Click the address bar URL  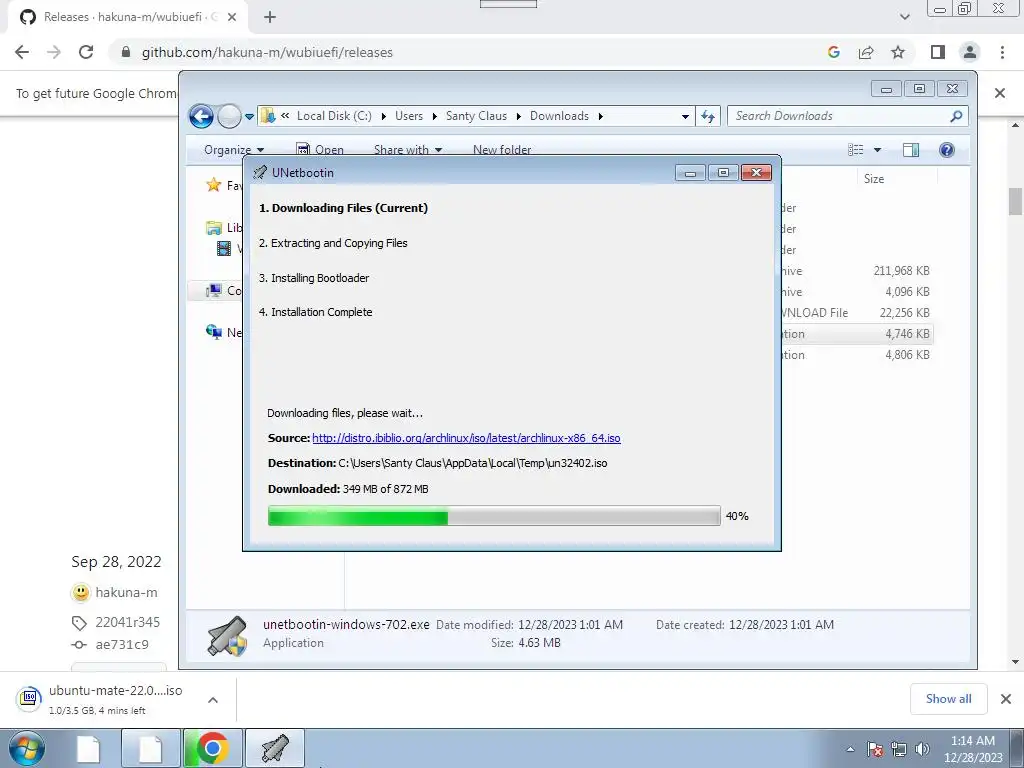click(x=267, y=52)
